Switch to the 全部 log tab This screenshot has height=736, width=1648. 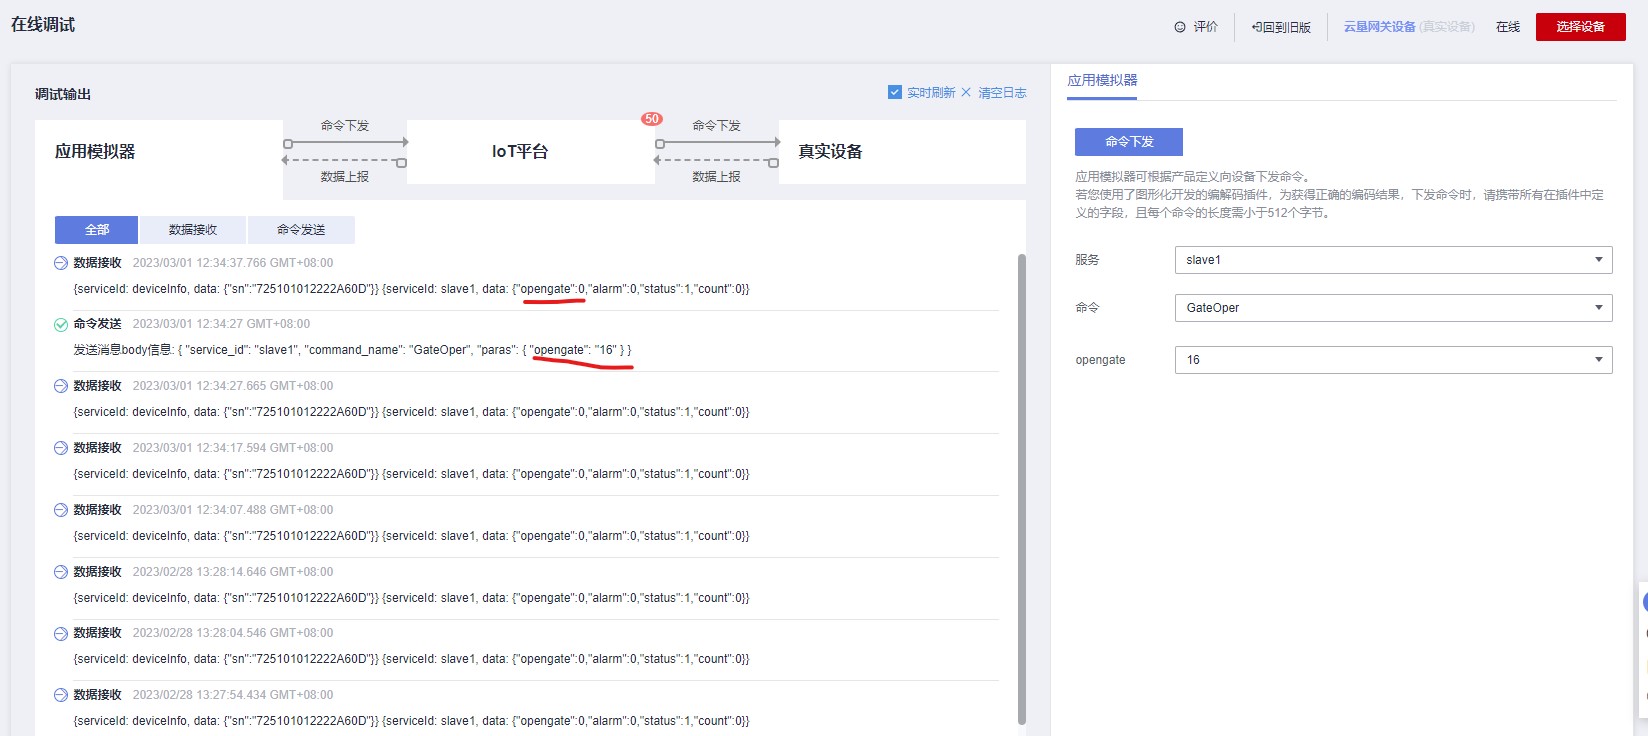(x=97, y=230)
